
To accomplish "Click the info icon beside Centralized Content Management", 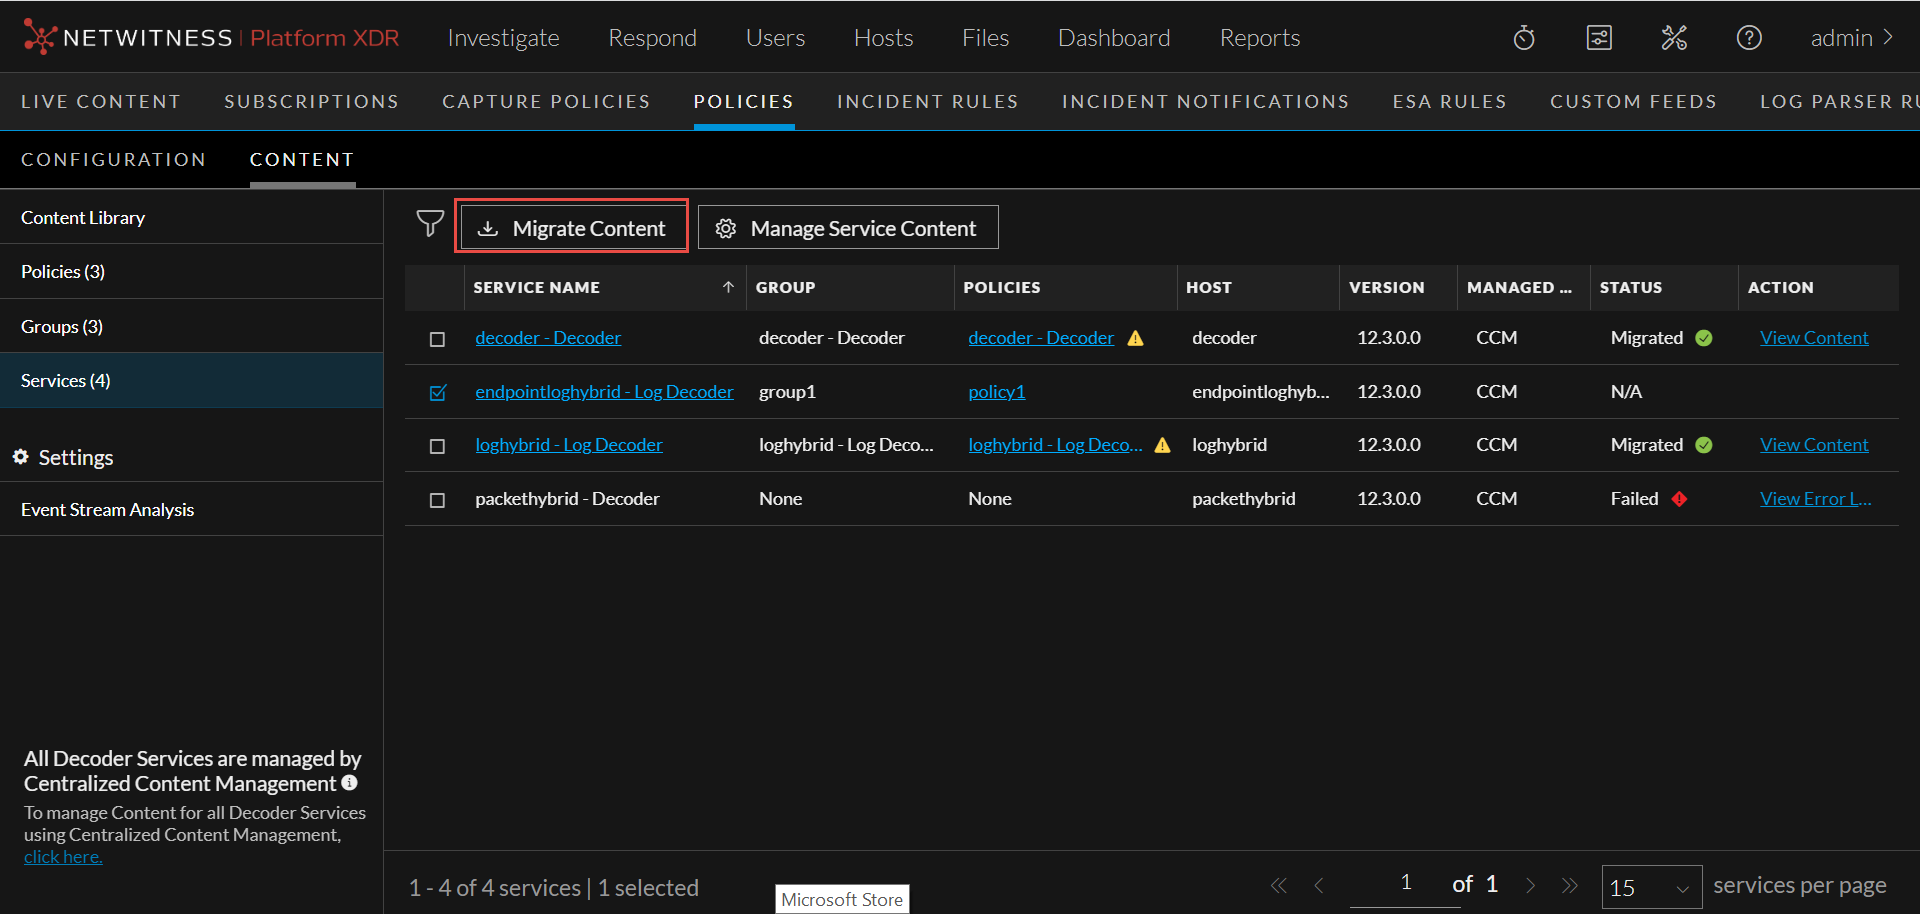I will point(349,783).
